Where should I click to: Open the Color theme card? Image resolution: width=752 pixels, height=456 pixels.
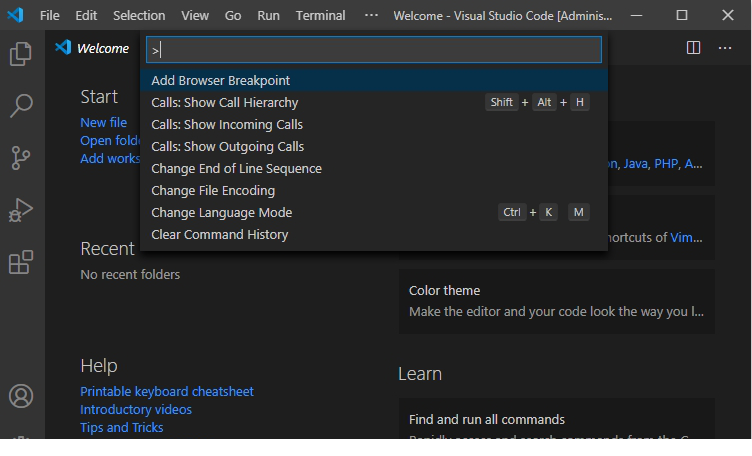[x=557, y=302]
